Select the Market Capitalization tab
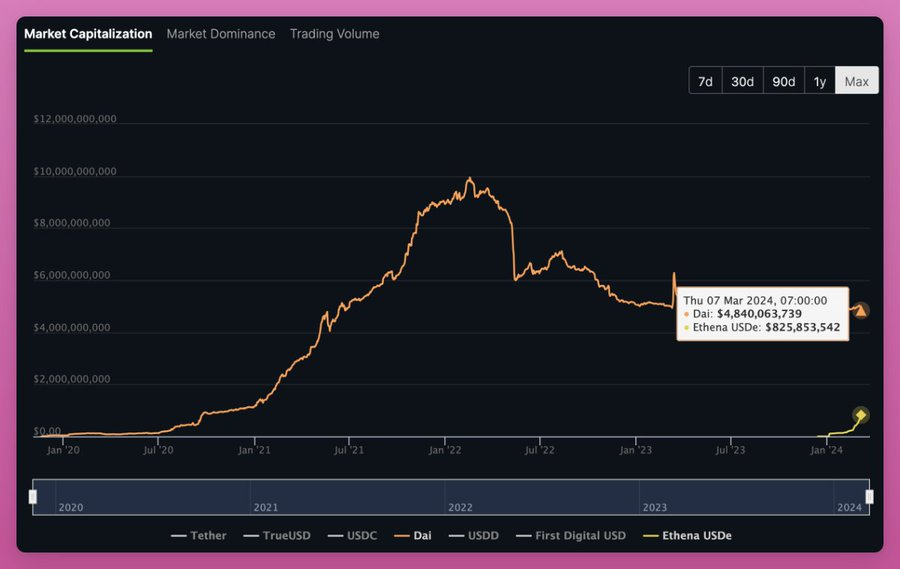The width and height of the screenshot is (900, 569). coord(88,34)
